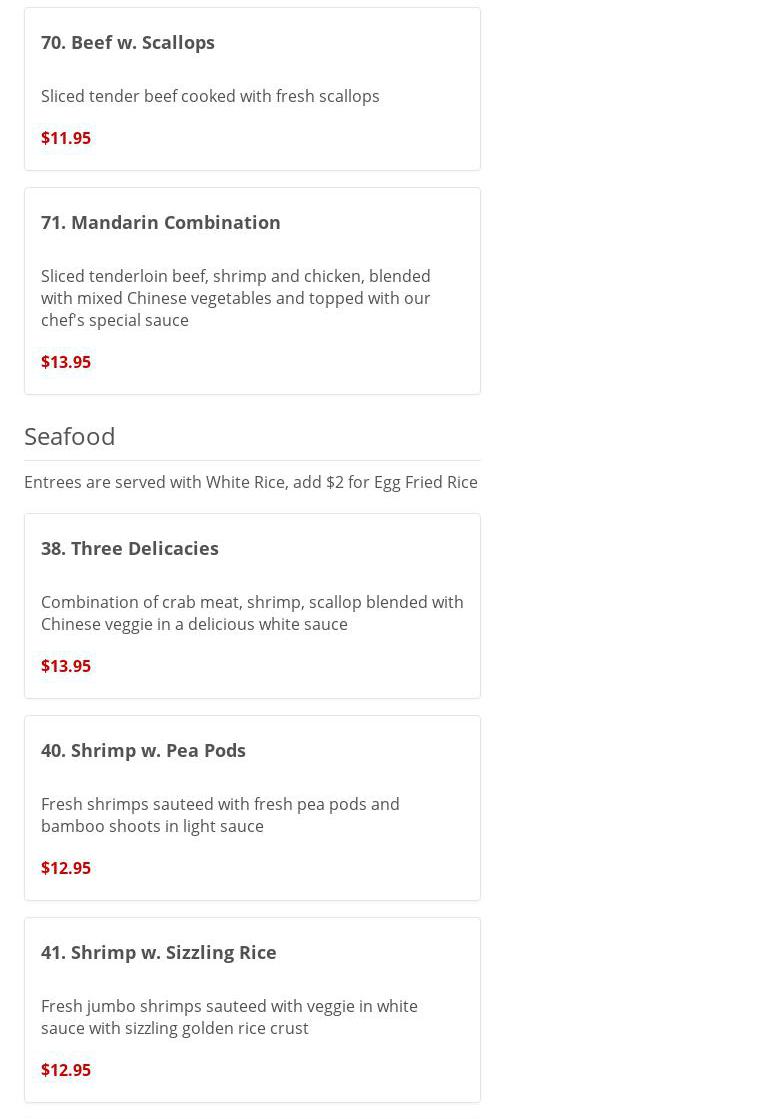Viewport: 770px width, 1119px height.
Task: Click the $12.95 price for Shrimp w. Pea Pods
Action: (66, 868)
